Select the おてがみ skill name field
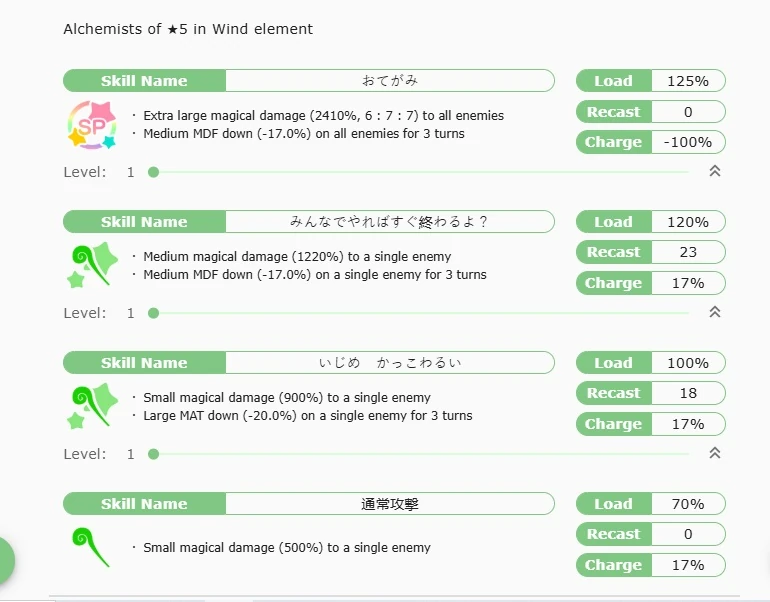 389,81
